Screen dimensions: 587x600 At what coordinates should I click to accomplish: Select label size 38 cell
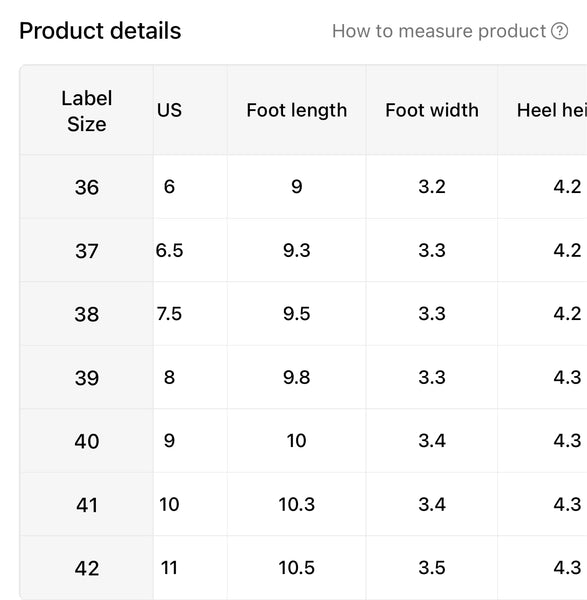click(87, 314)
